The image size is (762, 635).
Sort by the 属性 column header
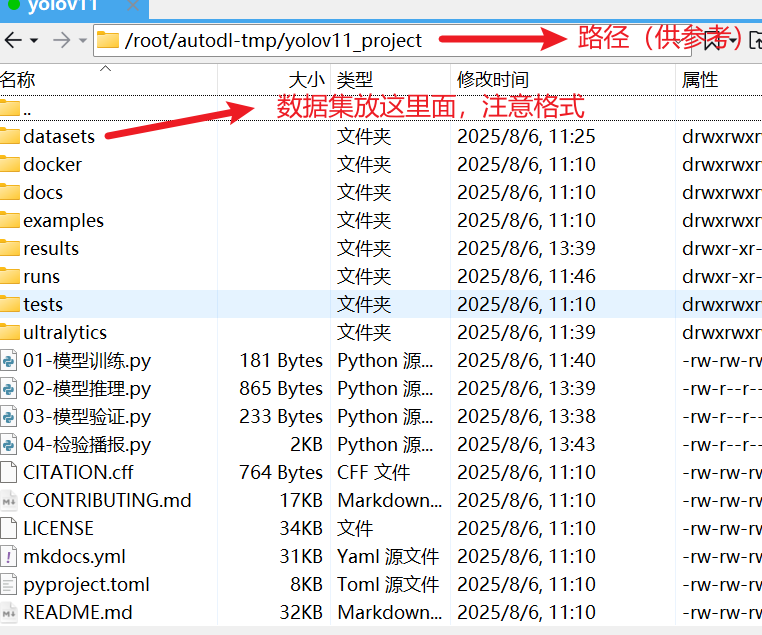point(700,80)
